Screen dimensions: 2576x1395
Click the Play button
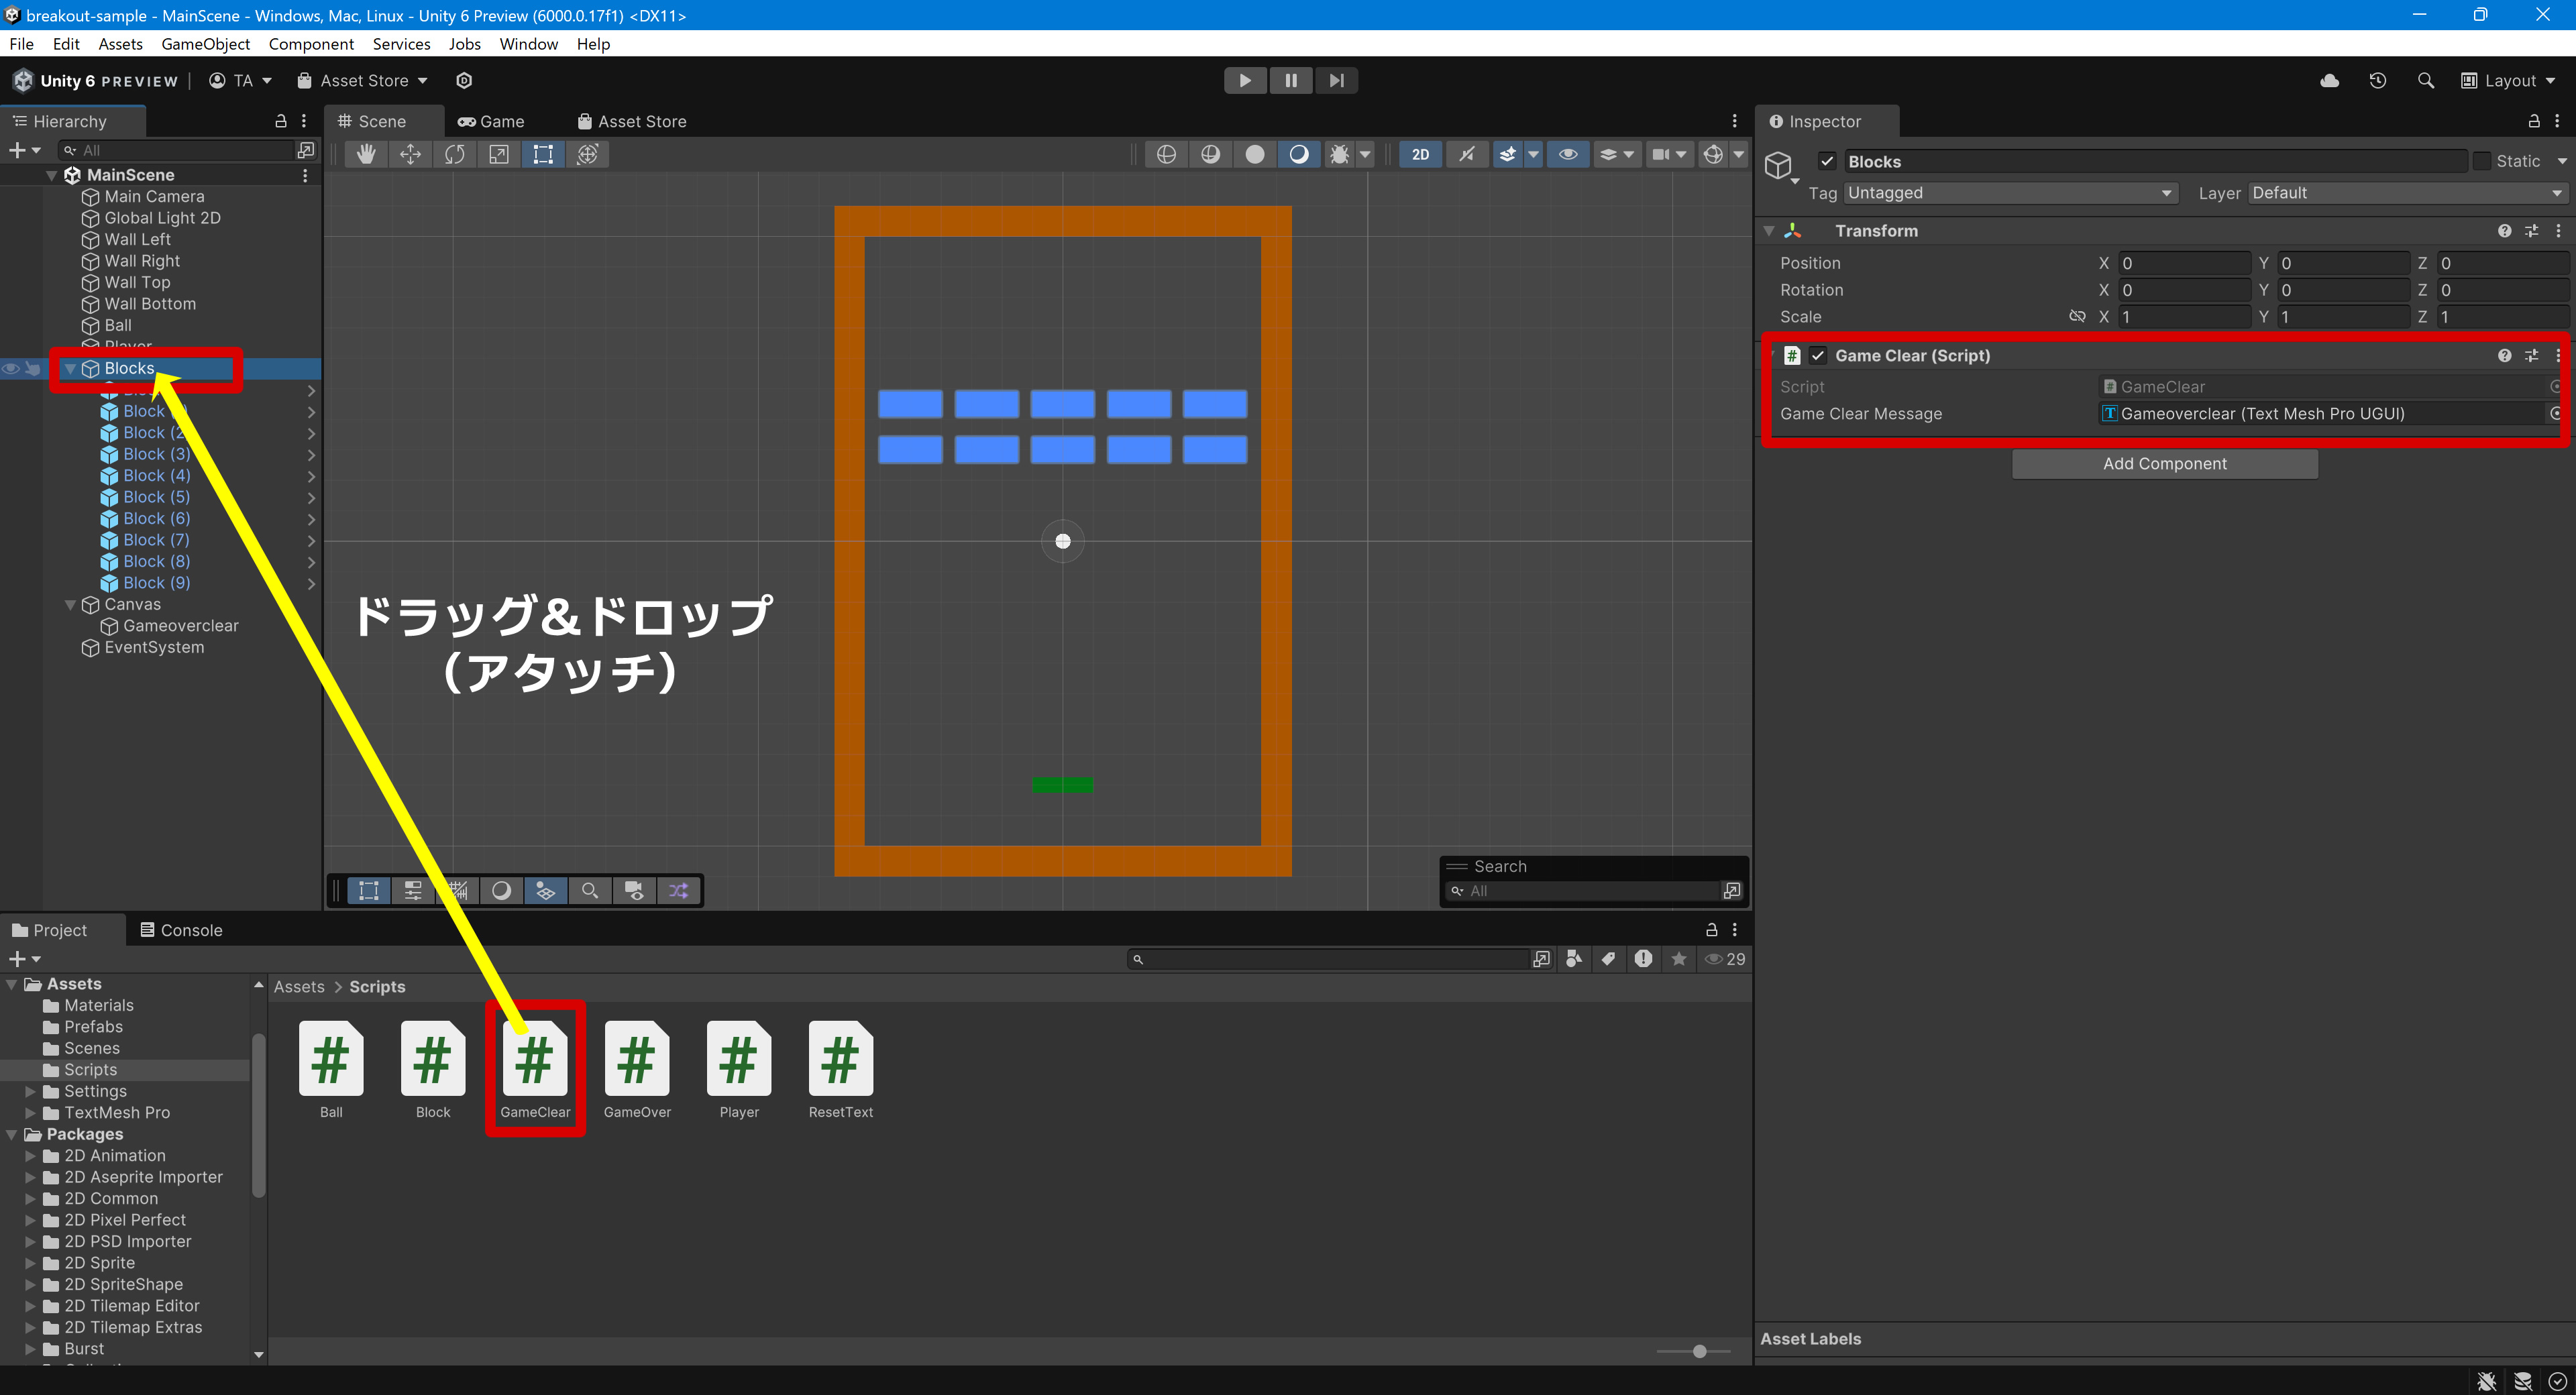pos(1245,80)
